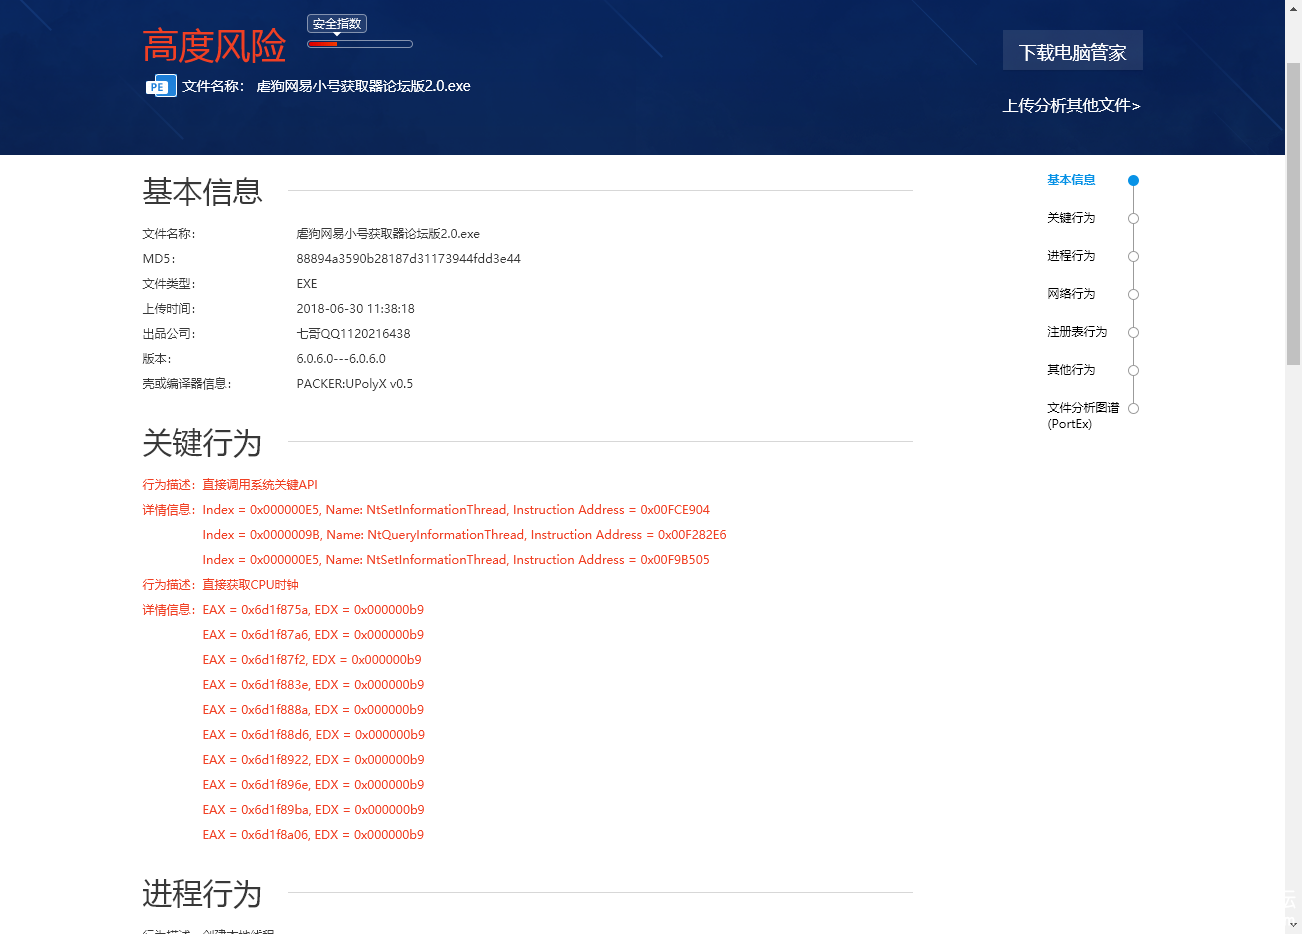The height and width of the screenshot is (934, 1302).
Task: Click the MD5 hash 88894a3590b28187d31173944fdd3e44
Action: point(408,259)
